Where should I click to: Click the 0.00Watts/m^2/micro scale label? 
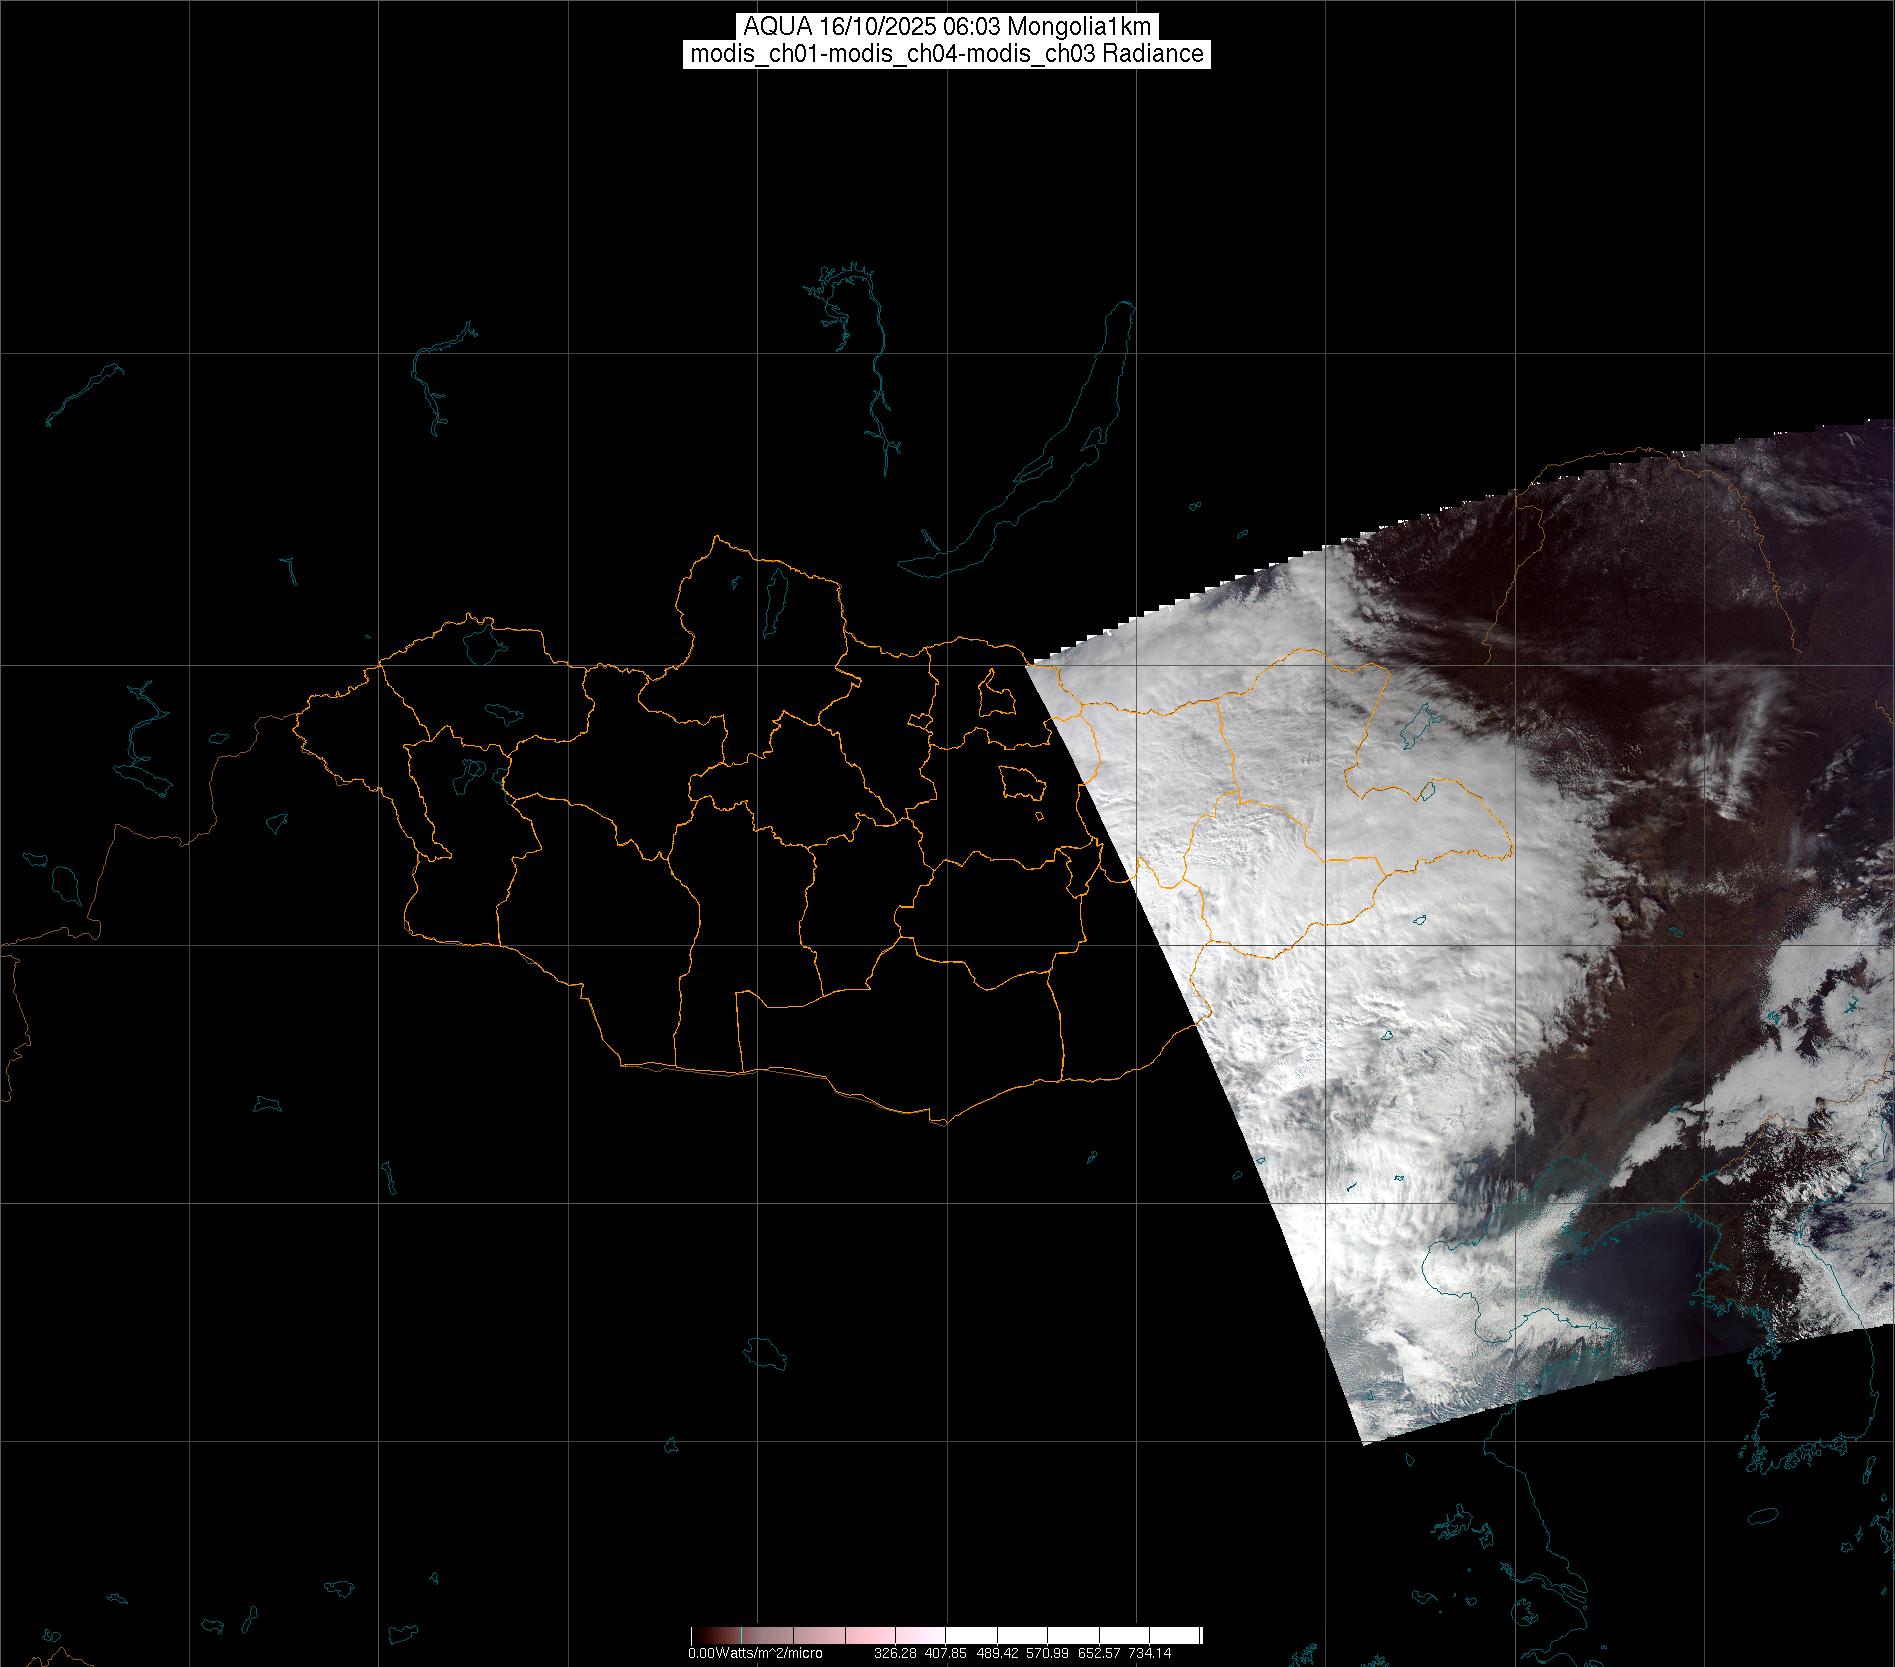(x=755, y=1653)
